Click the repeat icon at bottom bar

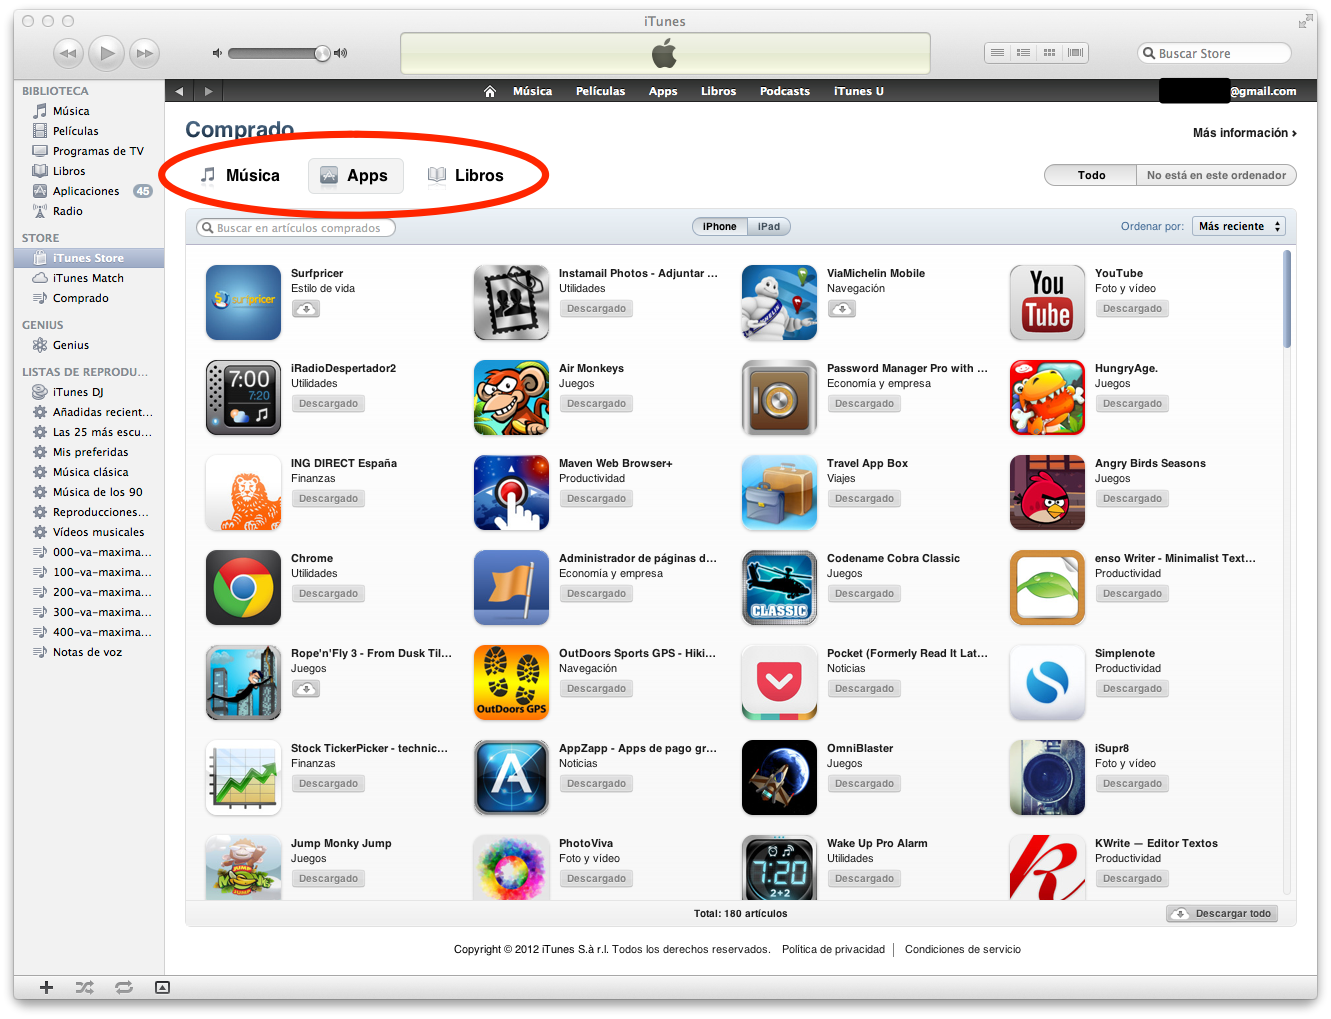124,987
